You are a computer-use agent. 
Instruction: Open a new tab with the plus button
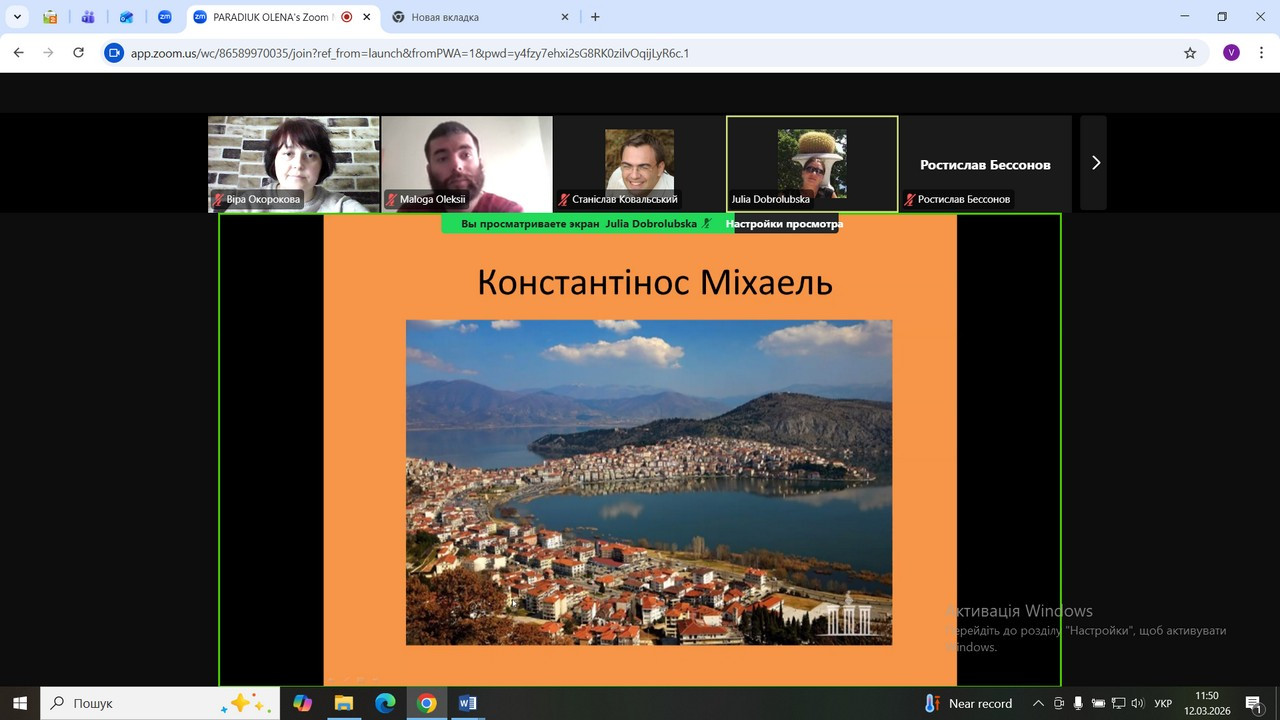(x=595, y=17)
